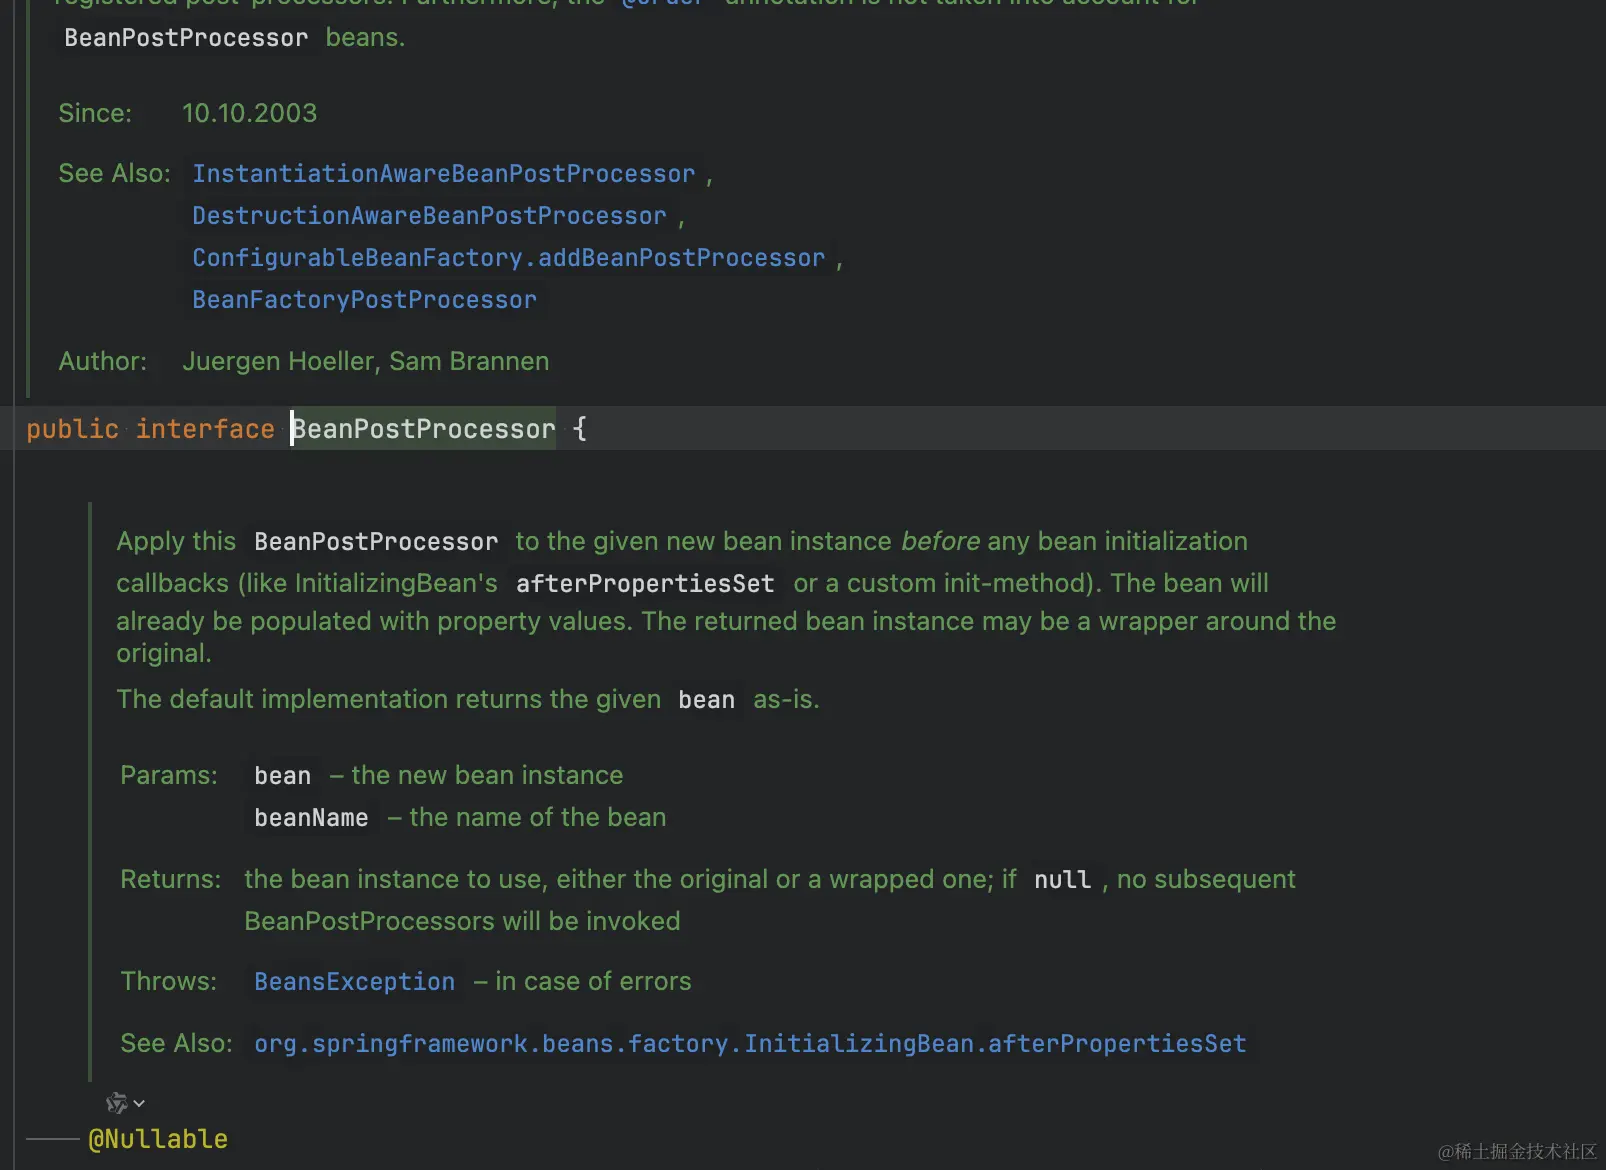Follow the InitializingBean.afterPropertiesSet See Also link

[x=749, y=1044]
